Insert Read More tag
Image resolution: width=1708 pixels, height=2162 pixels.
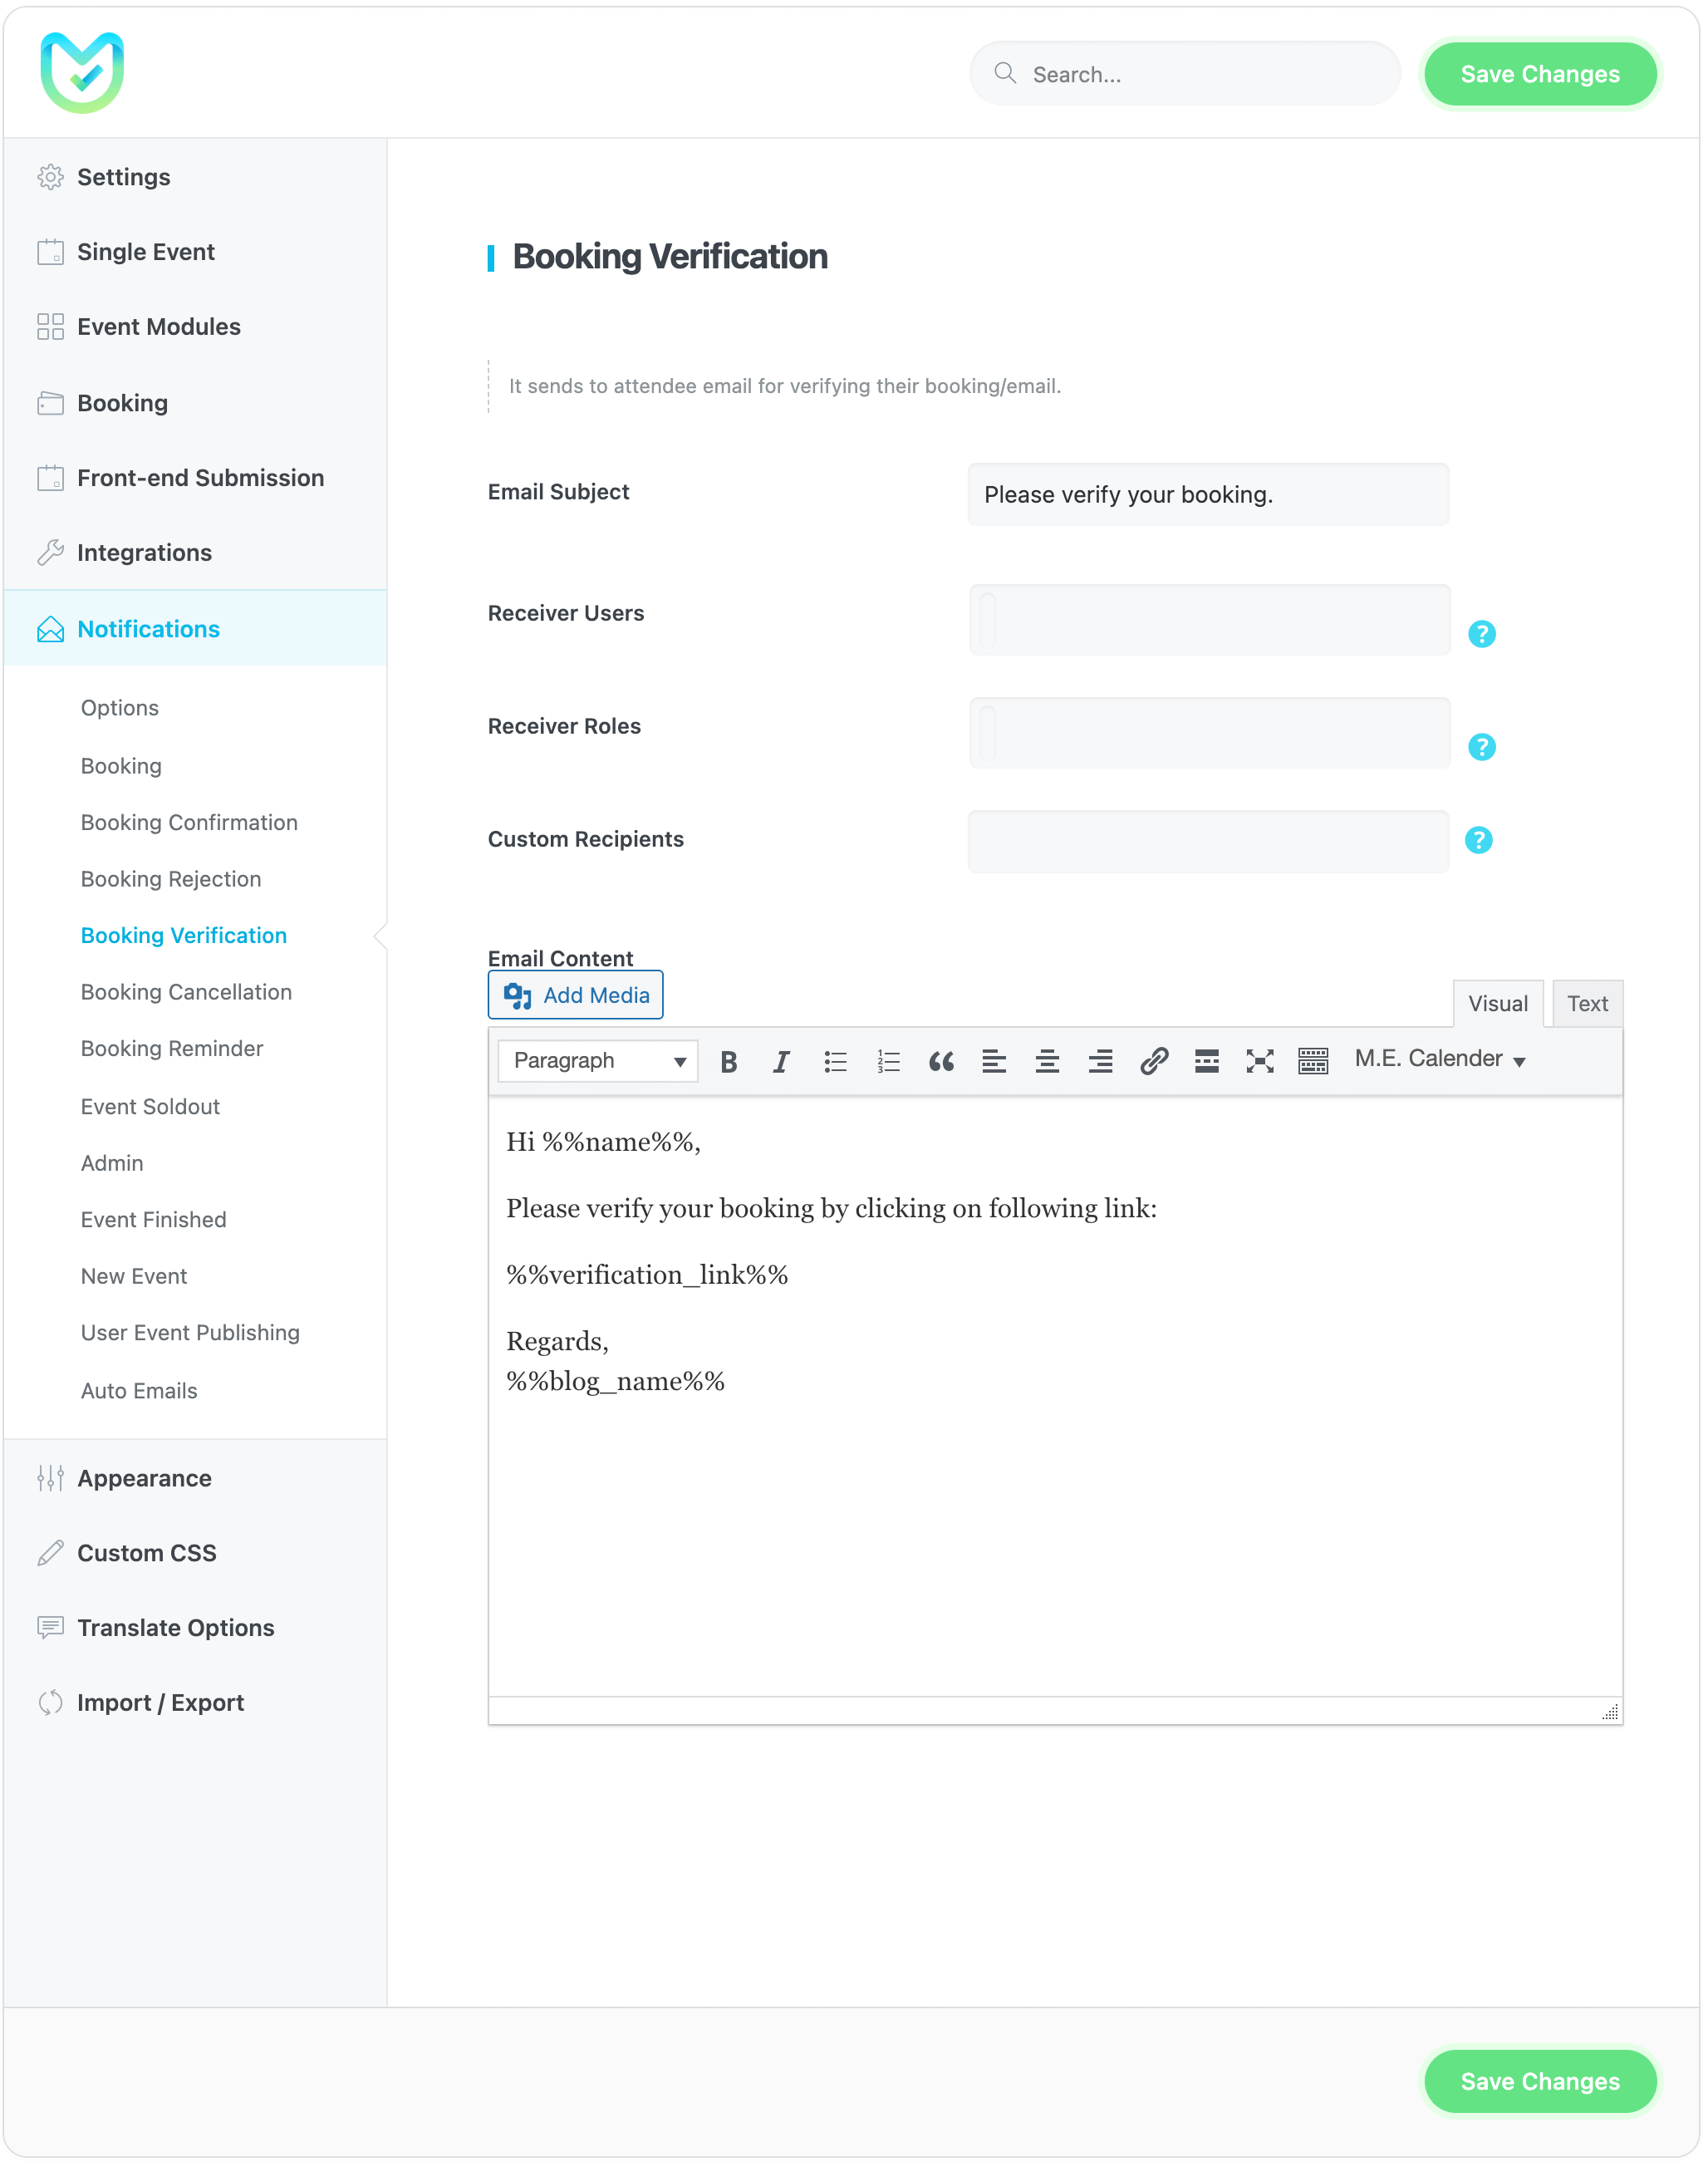tap(1207, 1061)
